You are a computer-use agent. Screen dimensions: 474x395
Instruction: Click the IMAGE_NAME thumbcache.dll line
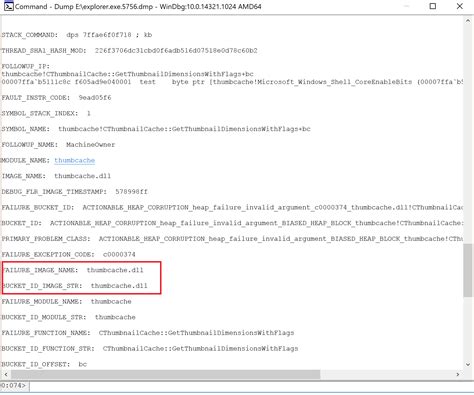pos(56,176)
